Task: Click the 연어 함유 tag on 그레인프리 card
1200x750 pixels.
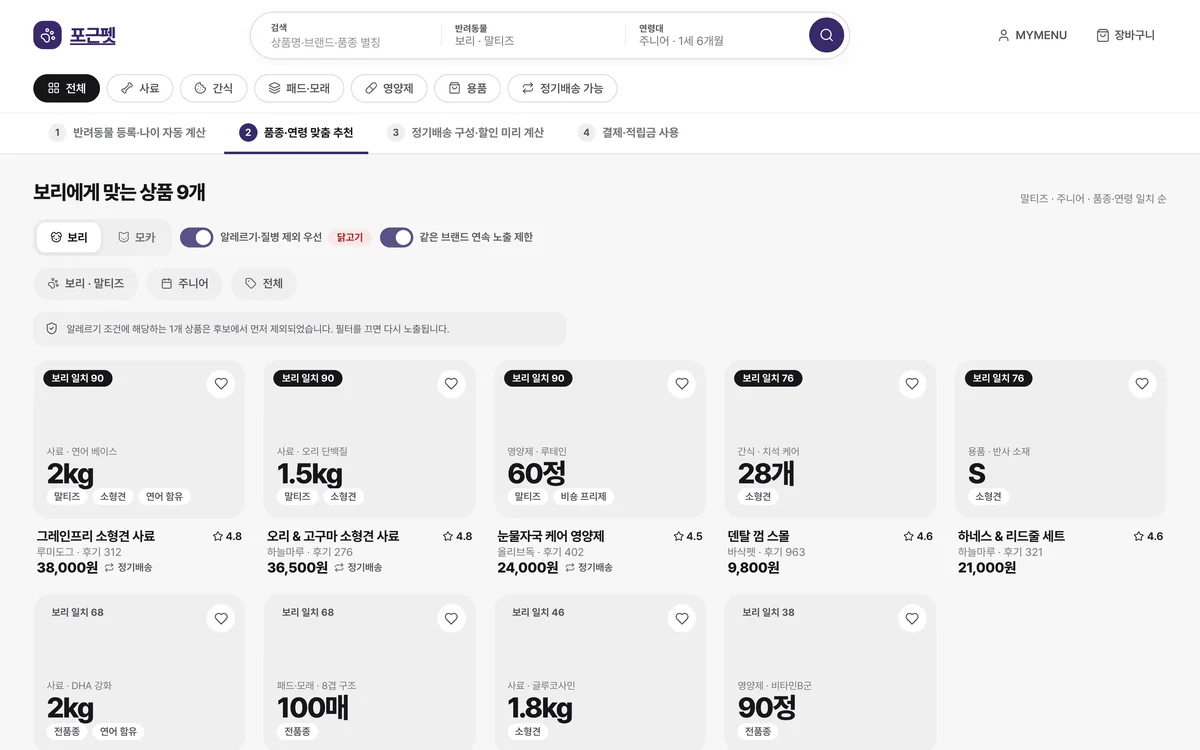Action: click(x=164, y=496)
